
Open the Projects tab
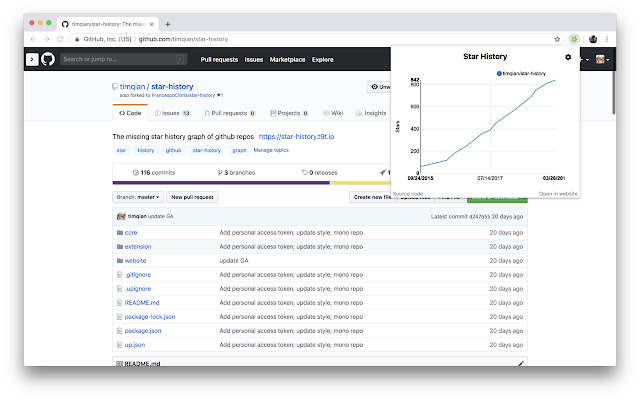coord(289,113)
